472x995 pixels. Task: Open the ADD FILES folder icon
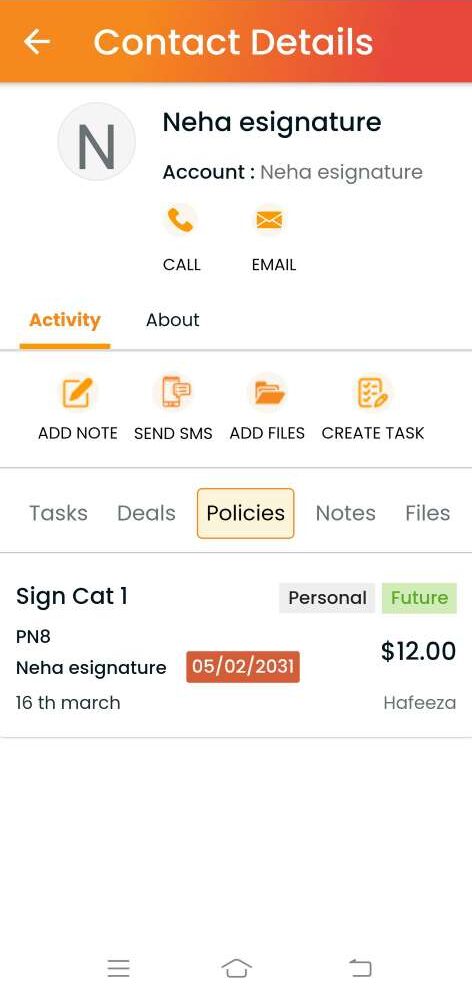pyautogui.click(x=268, y=392)
